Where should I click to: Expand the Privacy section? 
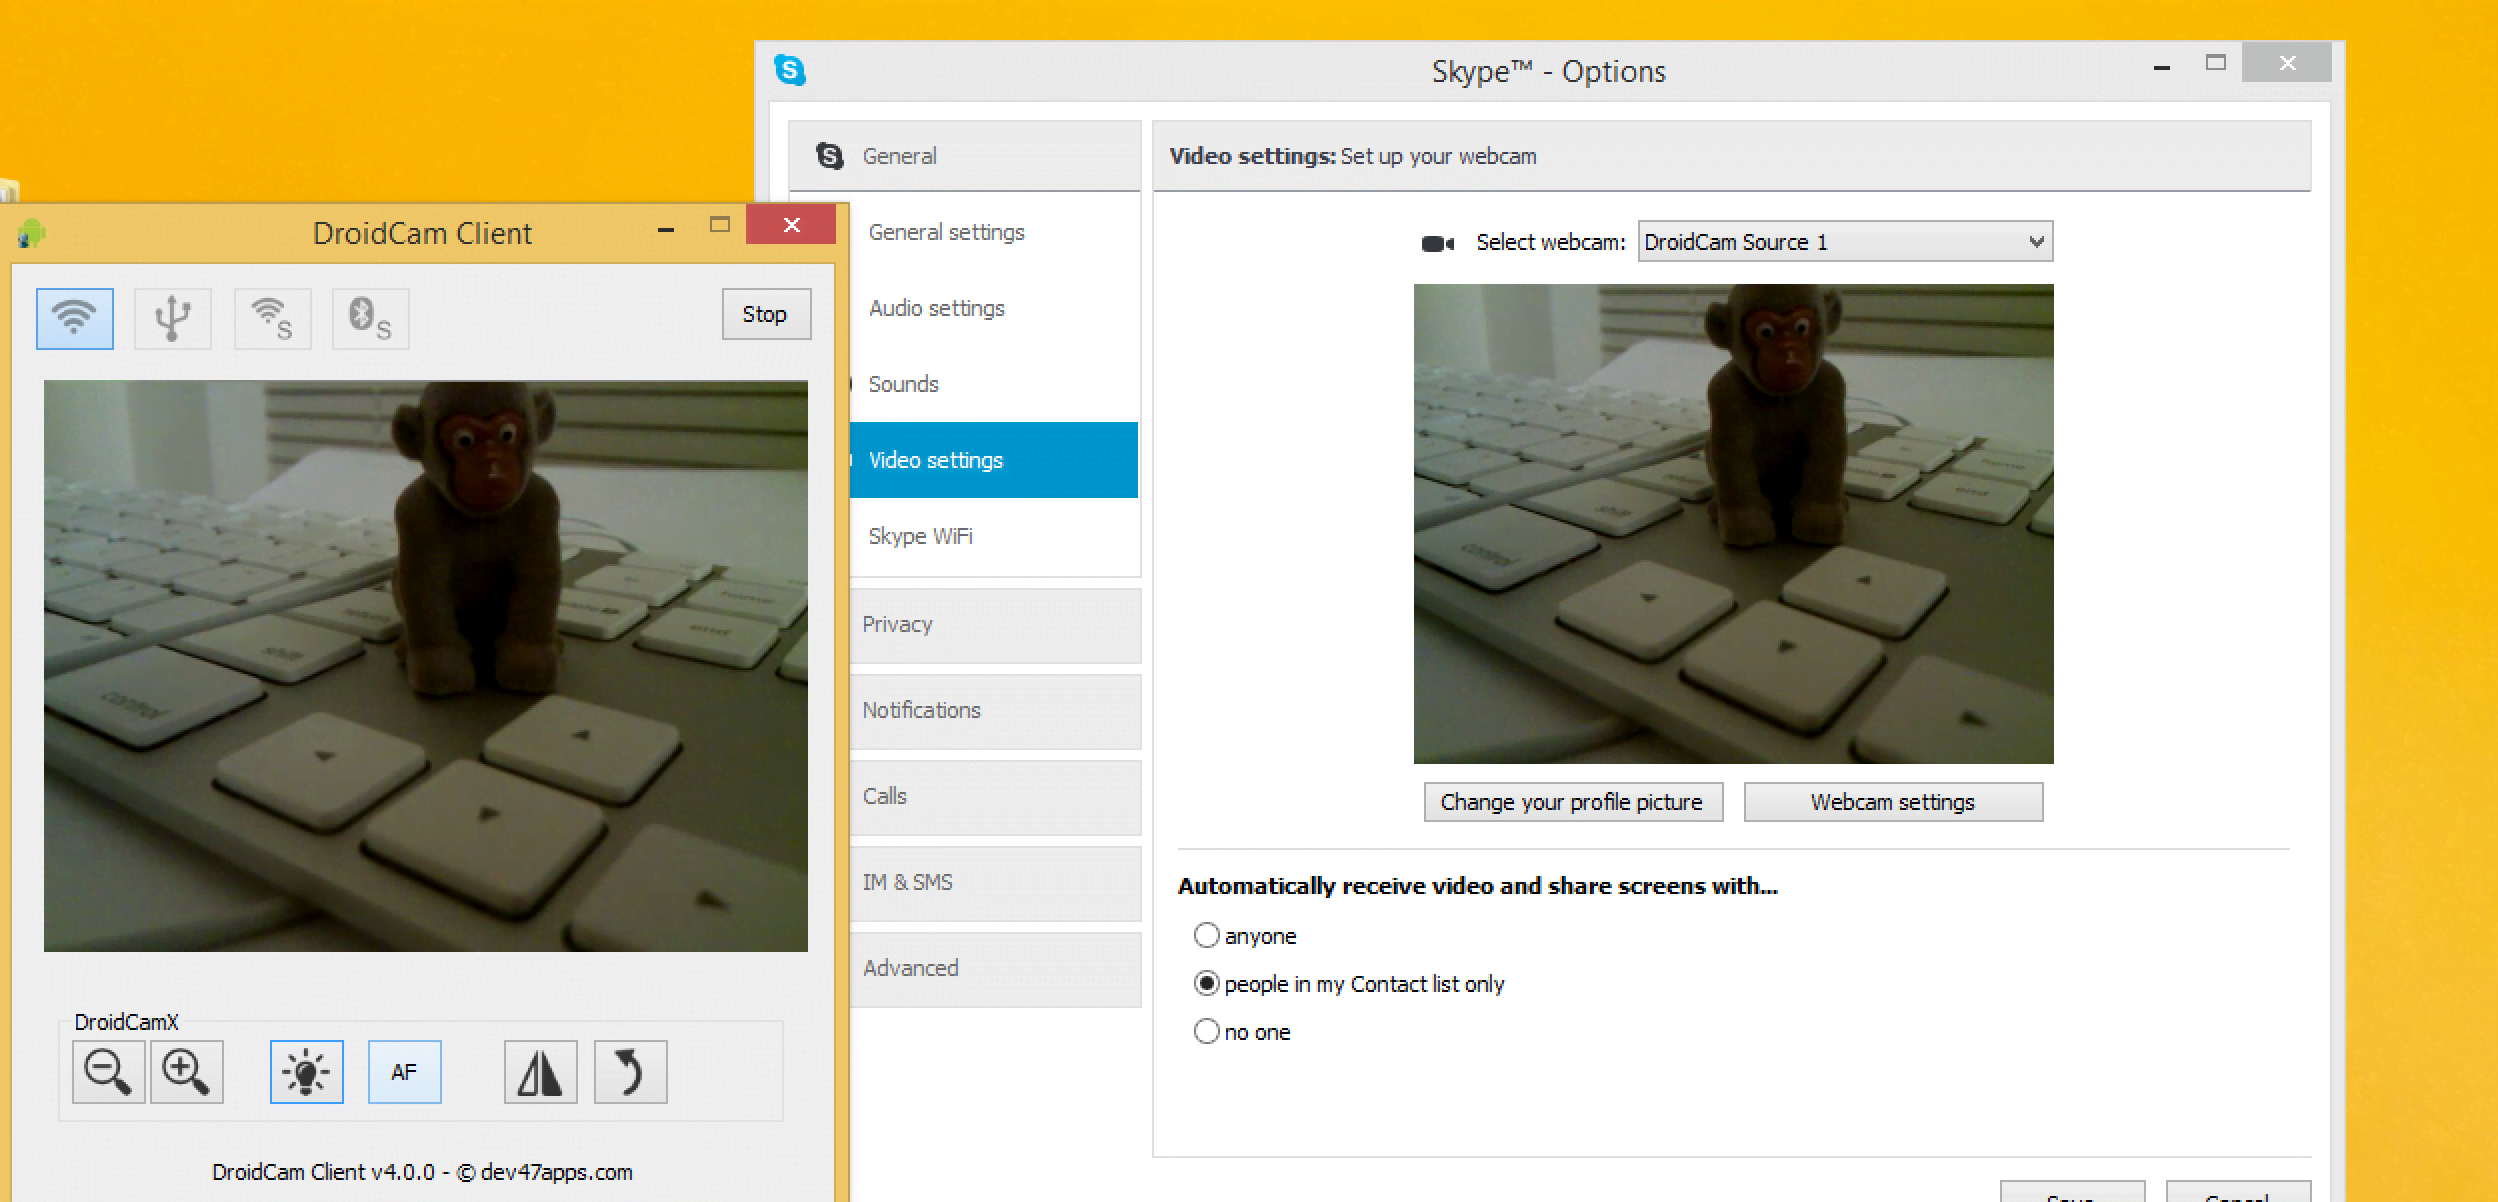[995, 625]
